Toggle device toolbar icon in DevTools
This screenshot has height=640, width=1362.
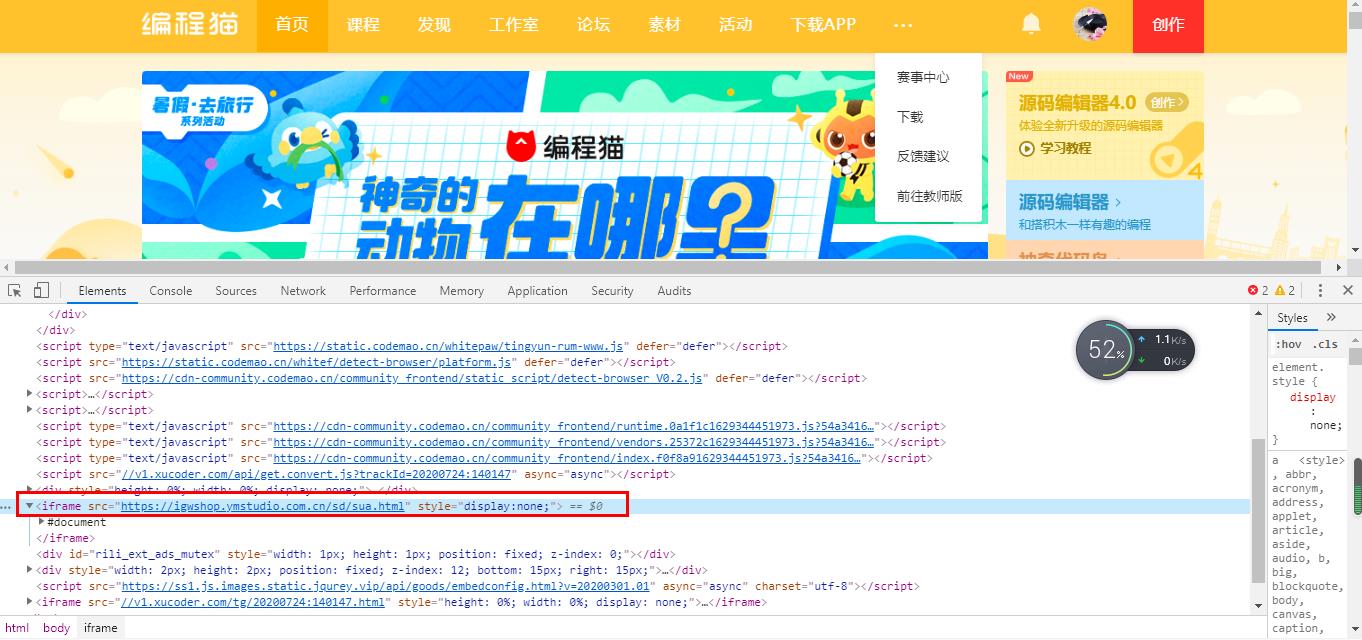41,291
